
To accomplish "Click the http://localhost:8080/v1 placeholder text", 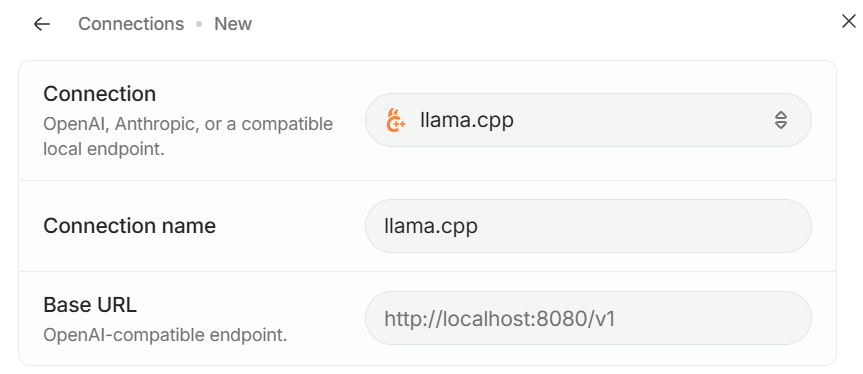I will pyautogui.click(x=499, y=318).
